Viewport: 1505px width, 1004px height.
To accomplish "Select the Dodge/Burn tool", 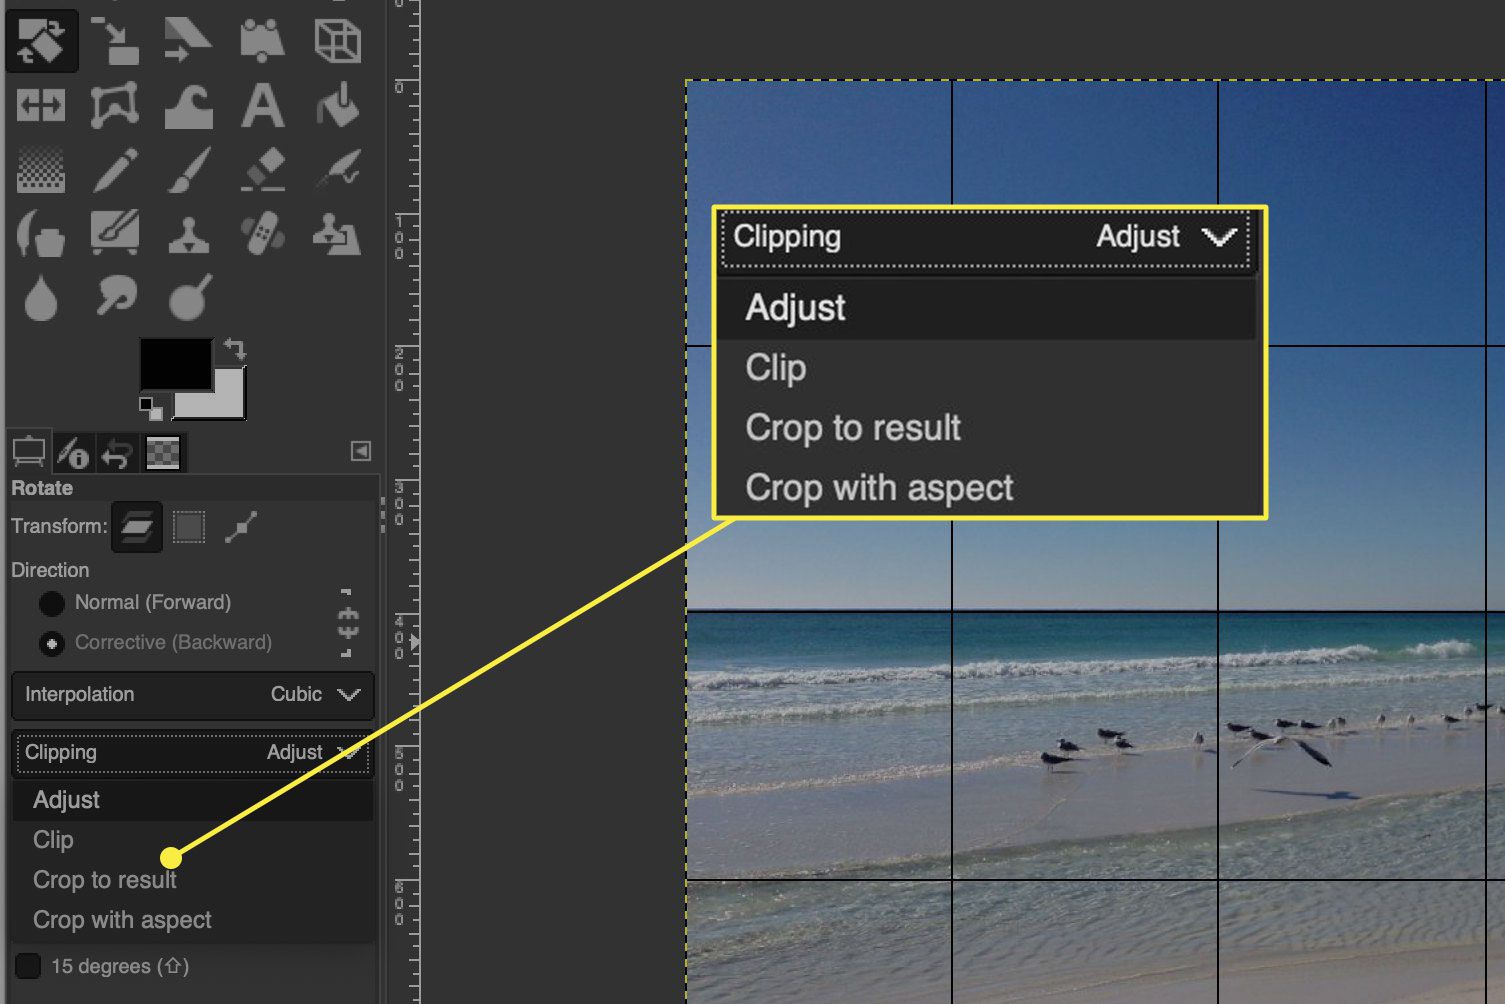I will point(189,297).
